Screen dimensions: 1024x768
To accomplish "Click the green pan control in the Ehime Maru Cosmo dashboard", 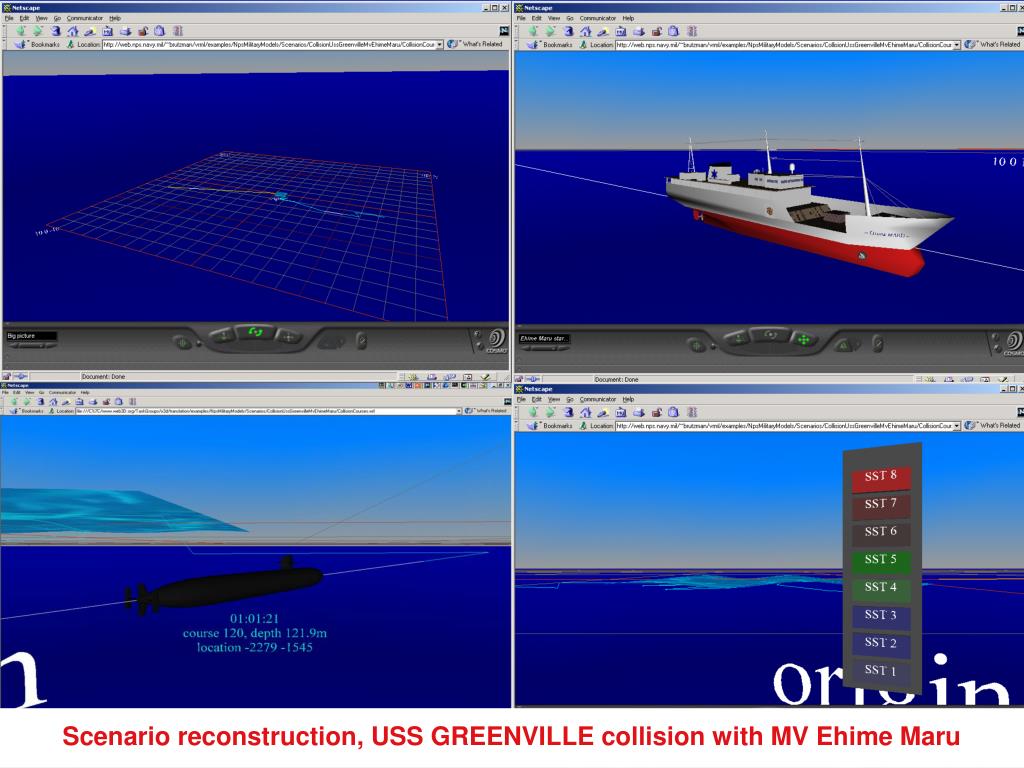I will 803,339.
